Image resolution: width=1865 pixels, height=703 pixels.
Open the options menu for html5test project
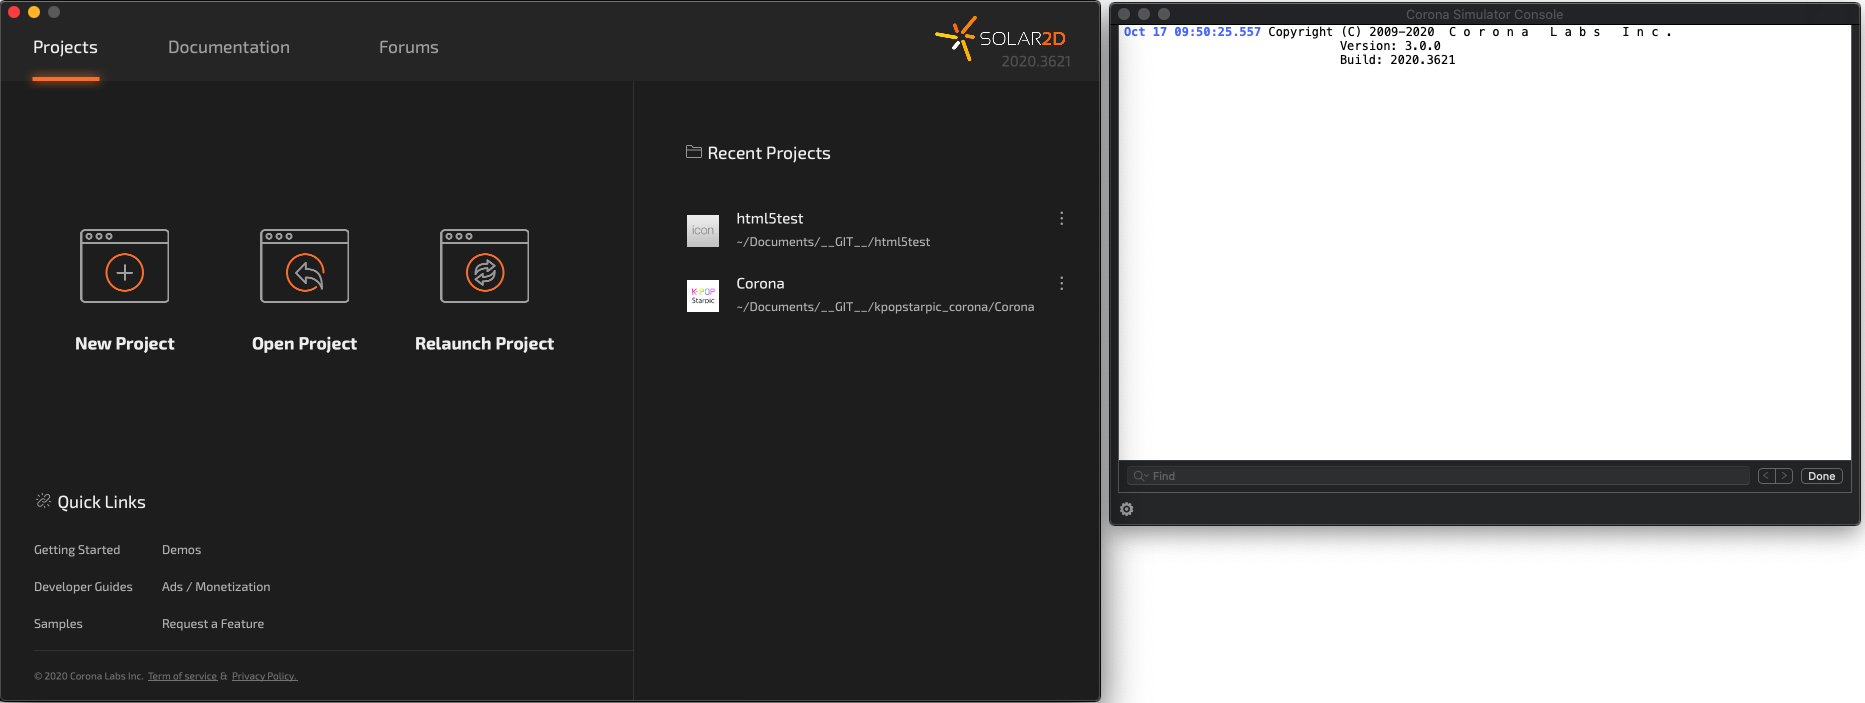point(1061,218)
